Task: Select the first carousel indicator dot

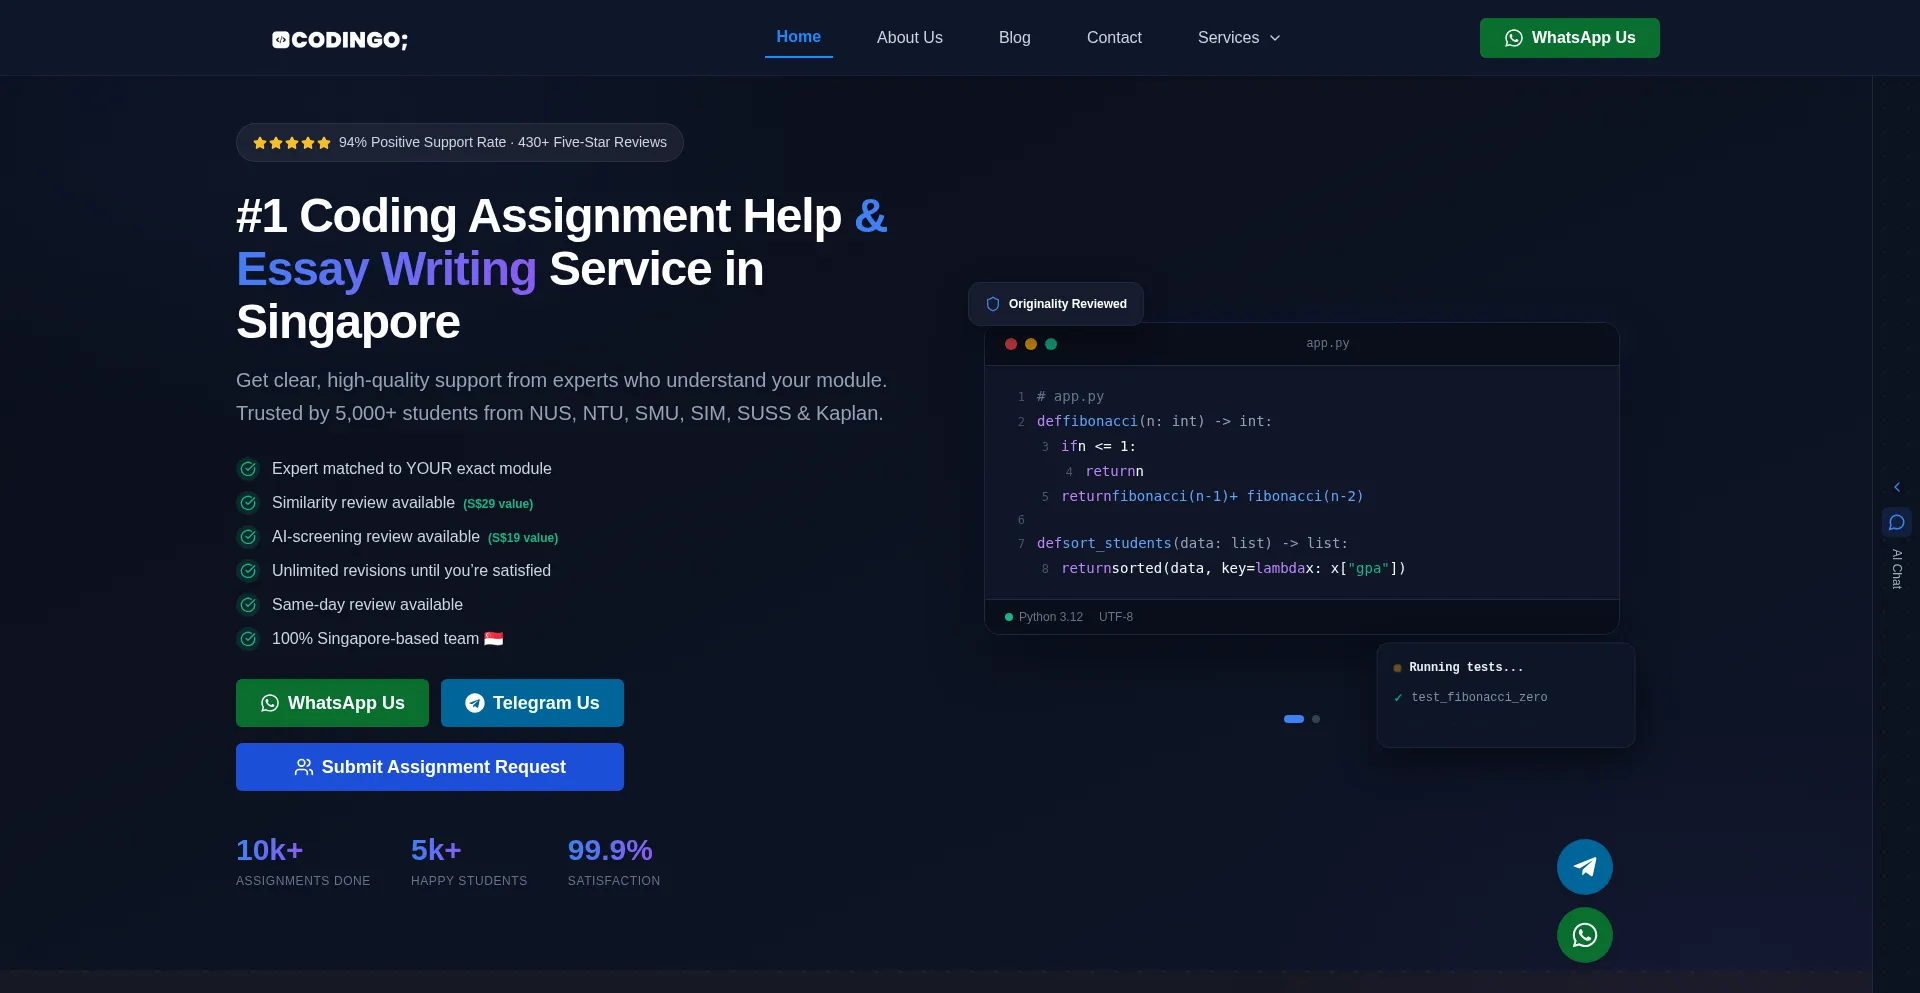Action: [1294, 719]
